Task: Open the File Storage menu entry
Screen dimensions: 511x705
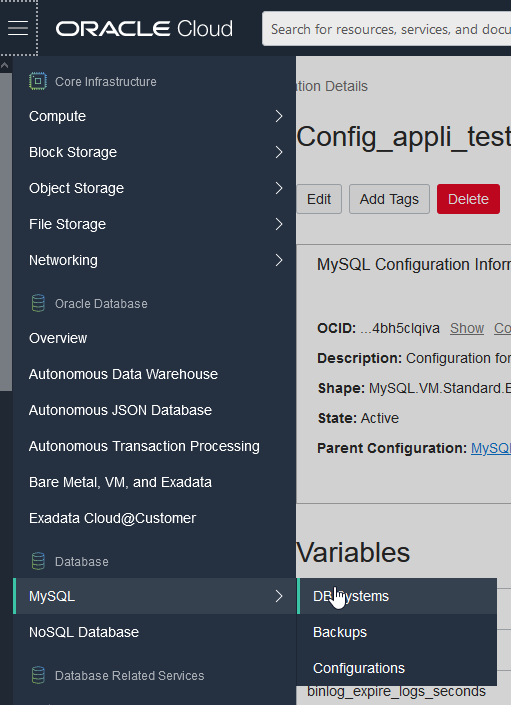Action: [x=155, y=224]
